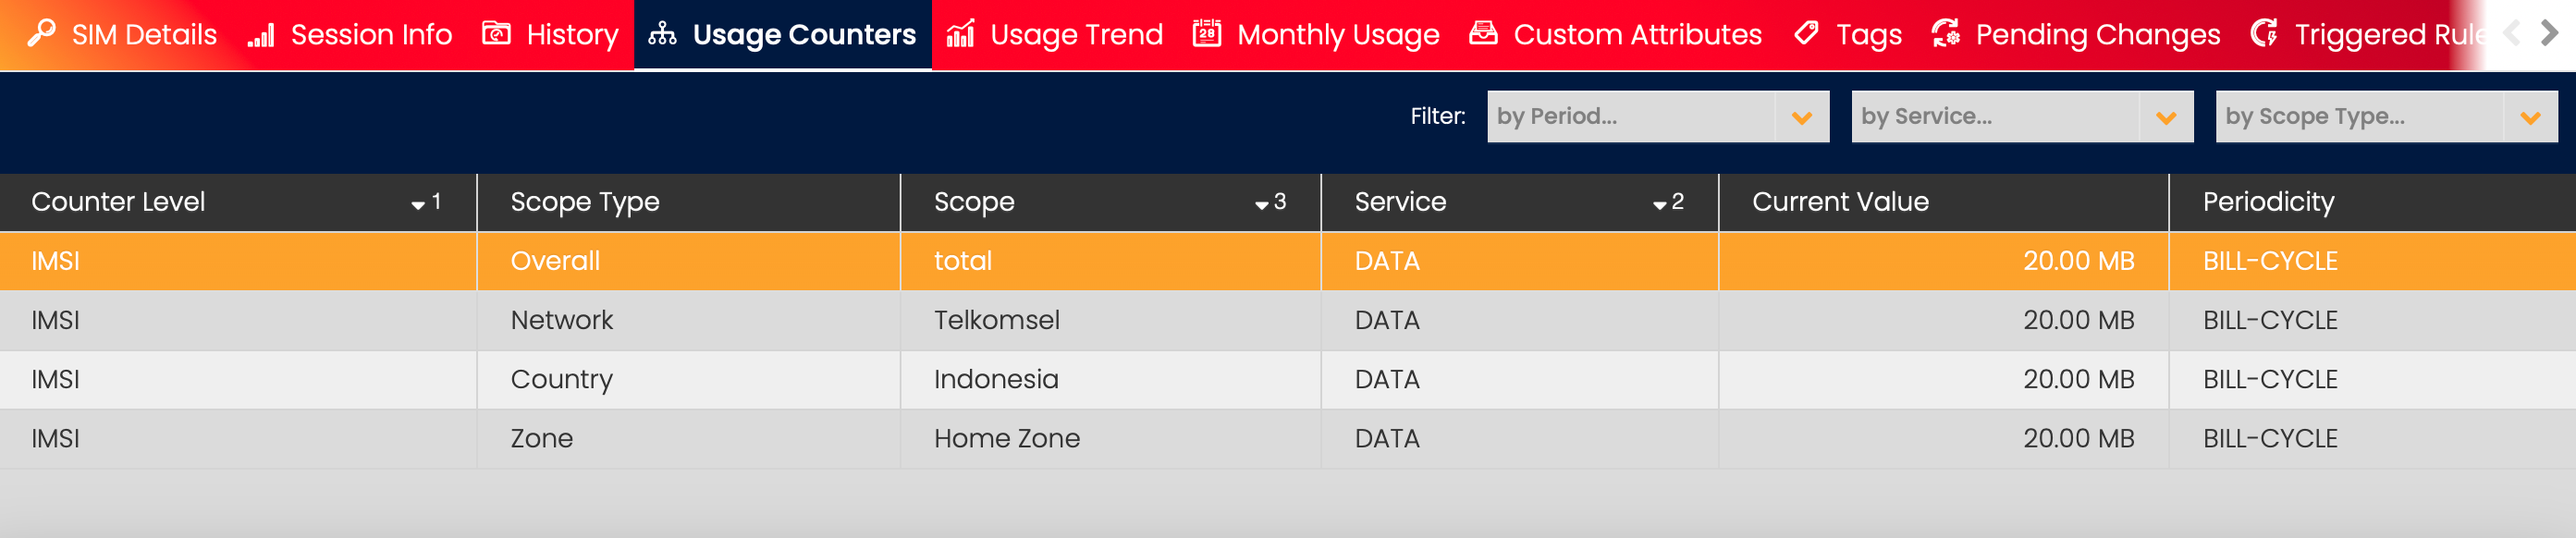Click the Custom Attributes tray icon

(x=1483, y=34)
